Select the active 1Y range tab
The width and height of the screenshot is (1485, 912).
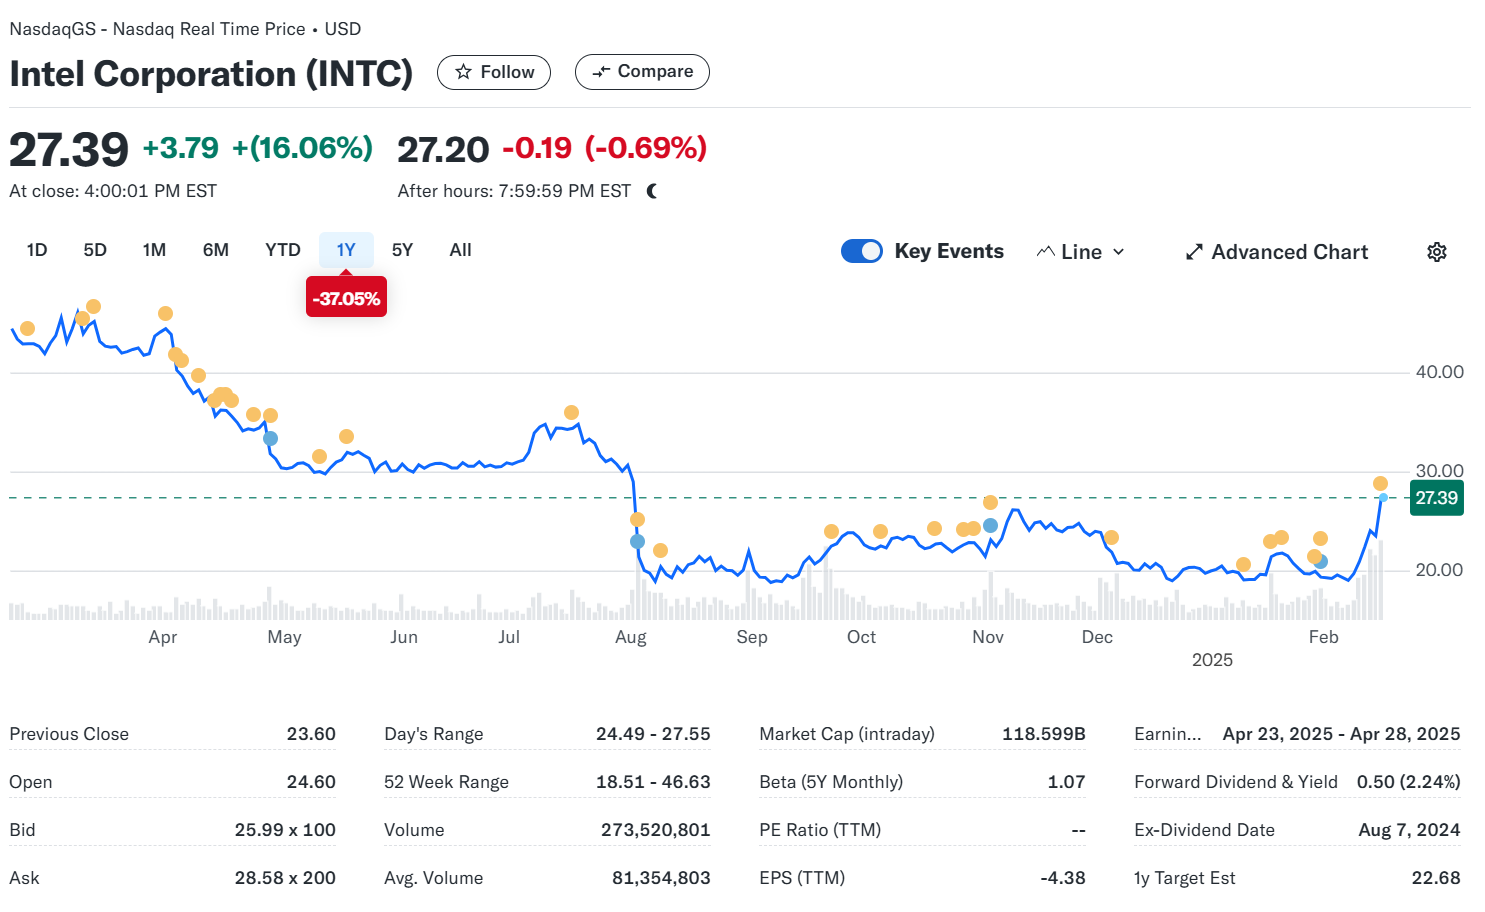(x=346, y=250)
